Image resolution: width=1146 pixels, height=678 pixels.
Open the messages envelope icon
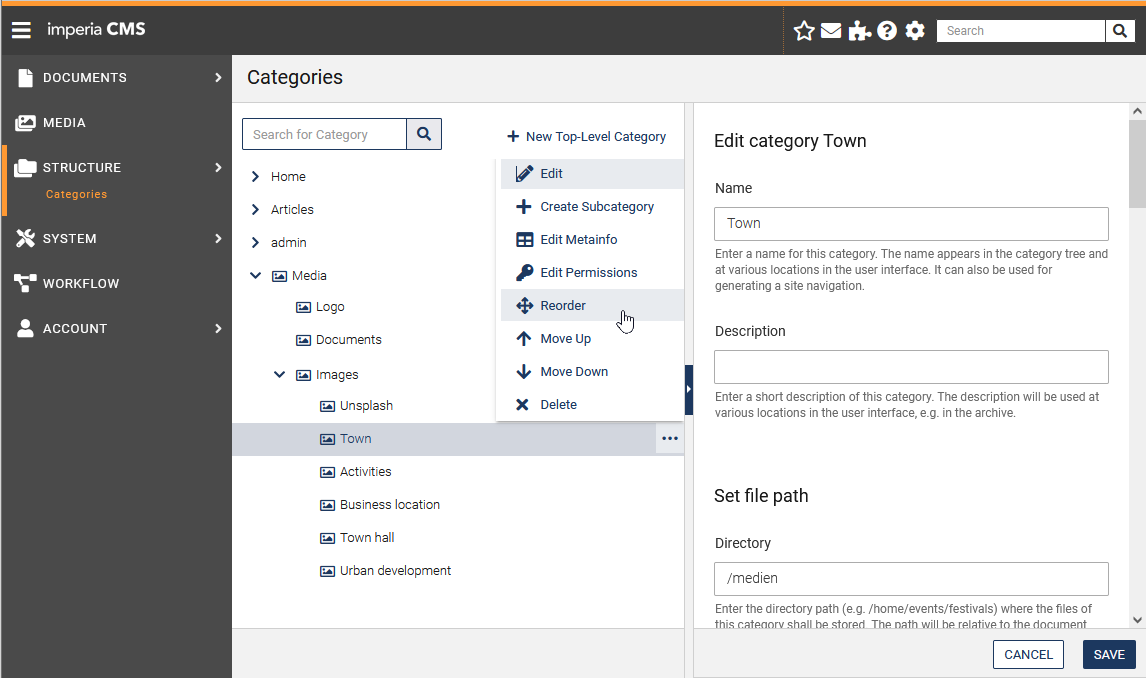[x=831, y=30]
